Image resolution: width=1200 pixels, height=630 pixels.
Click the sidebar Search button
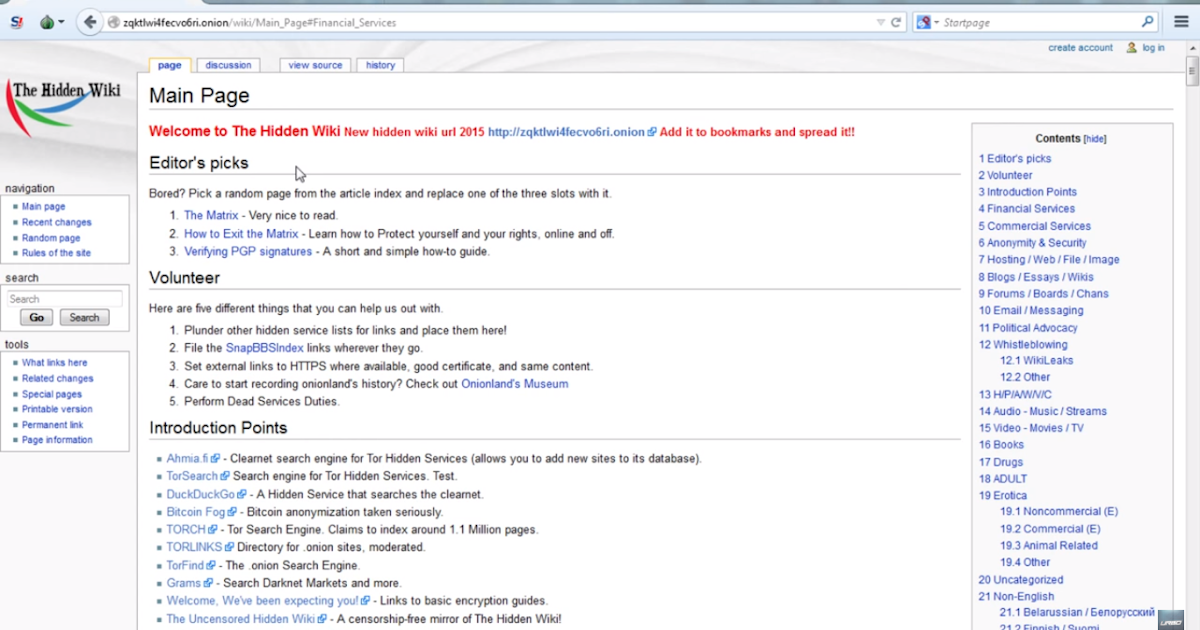(x=84, y=317)
